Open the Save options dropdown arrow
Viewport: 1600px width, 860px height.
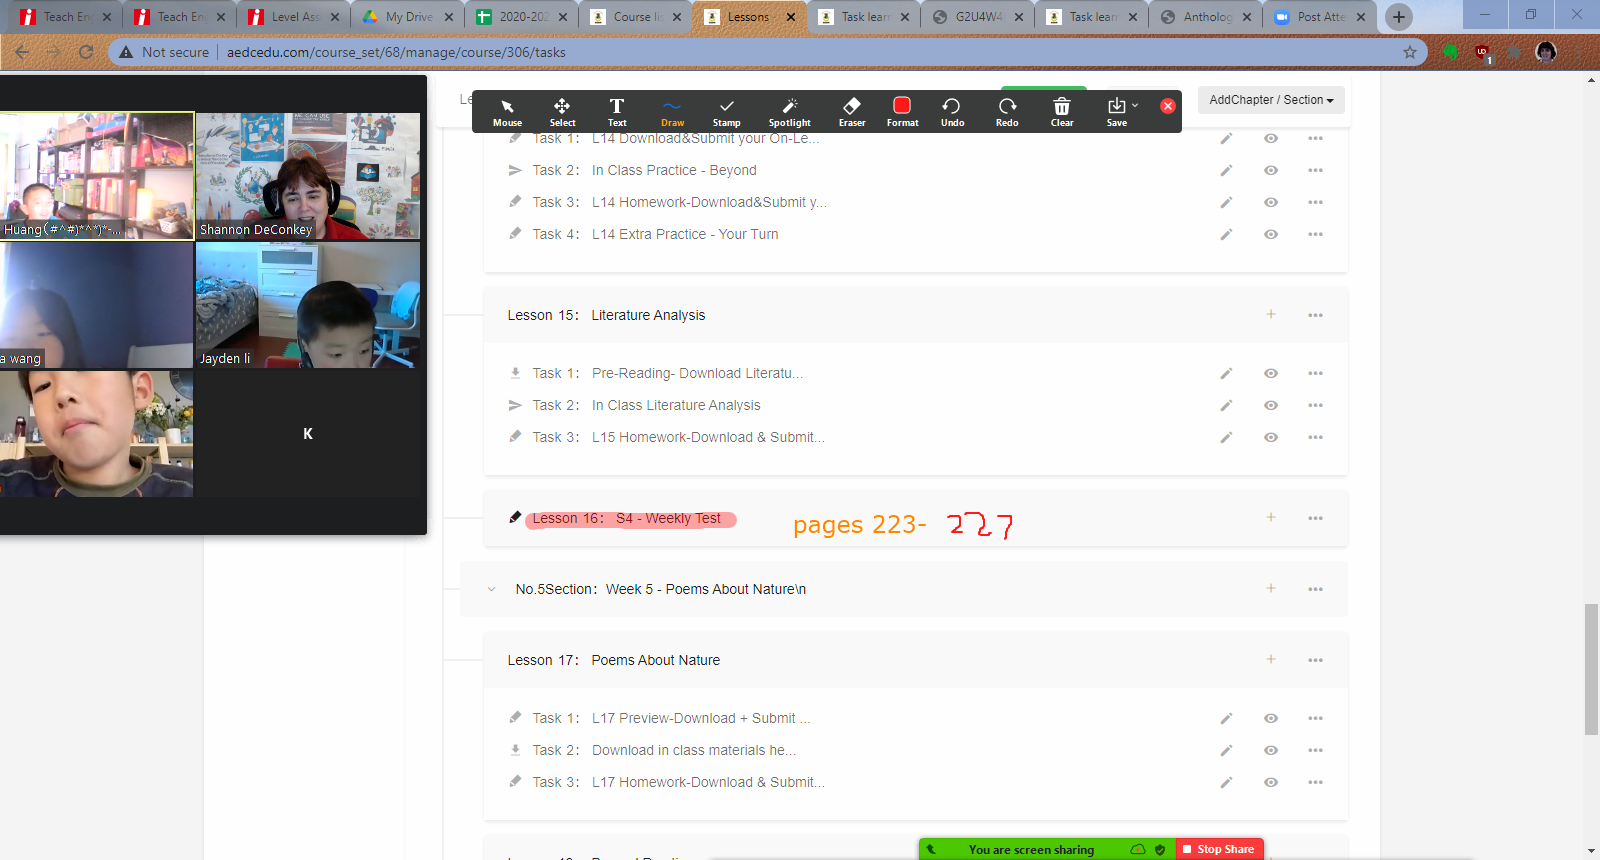tap(1135, 105)
